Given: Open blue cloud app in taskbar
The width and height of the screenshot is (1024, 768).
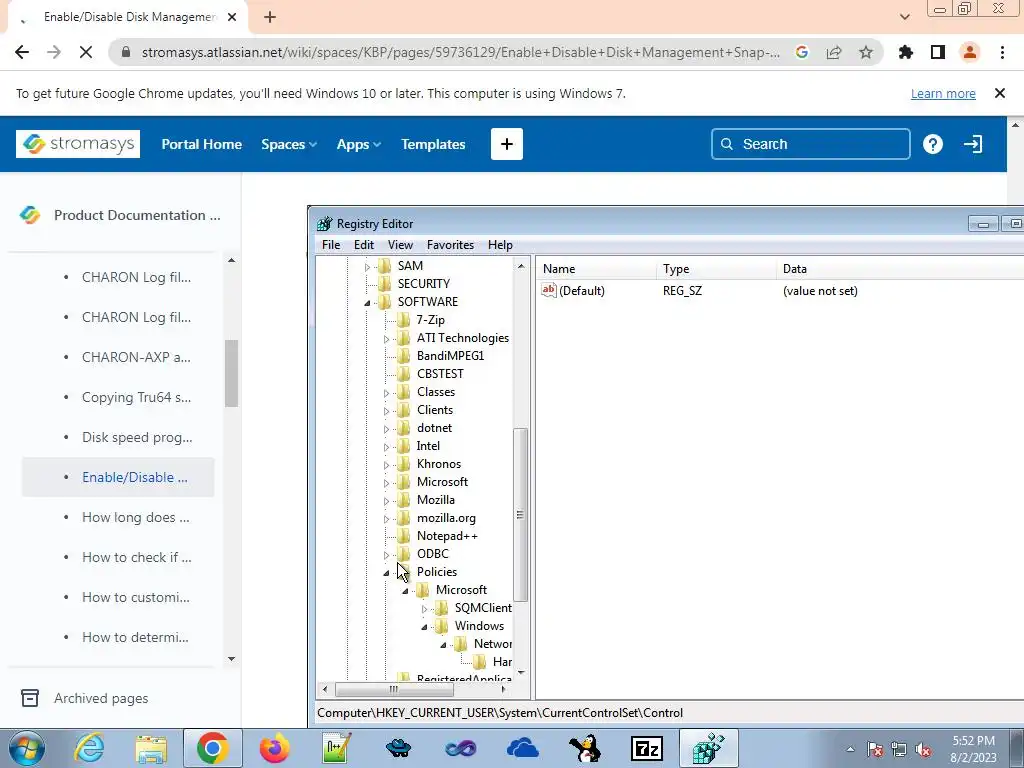Looking at the screenshot, I should (x=522, y=748).
